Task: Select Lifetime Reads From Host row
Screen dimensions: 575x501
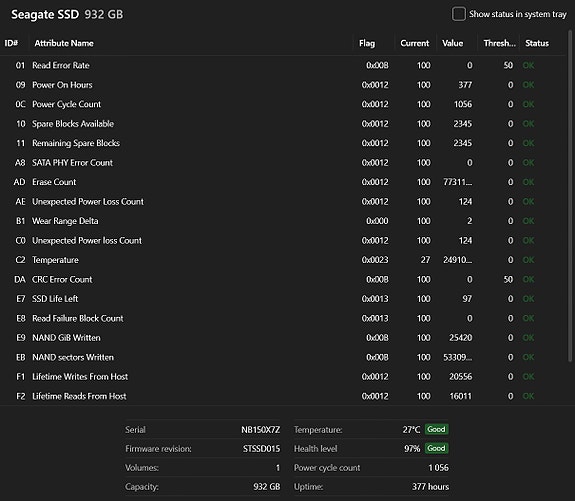Action: pyautogui.click(x=282, y=396)
